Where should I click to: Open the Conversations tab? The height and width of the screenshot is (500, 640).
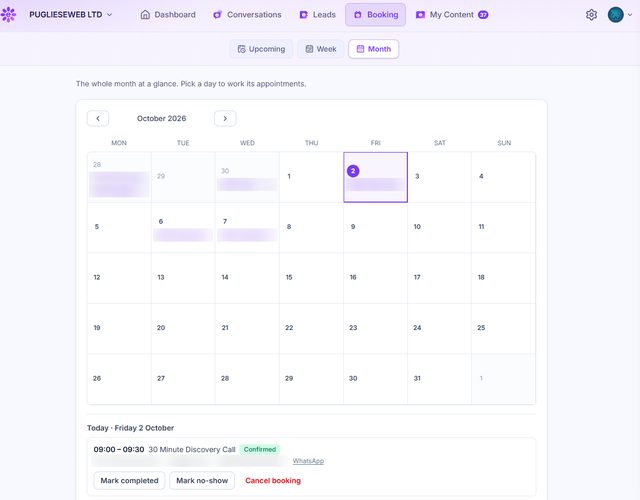point(247,15)
